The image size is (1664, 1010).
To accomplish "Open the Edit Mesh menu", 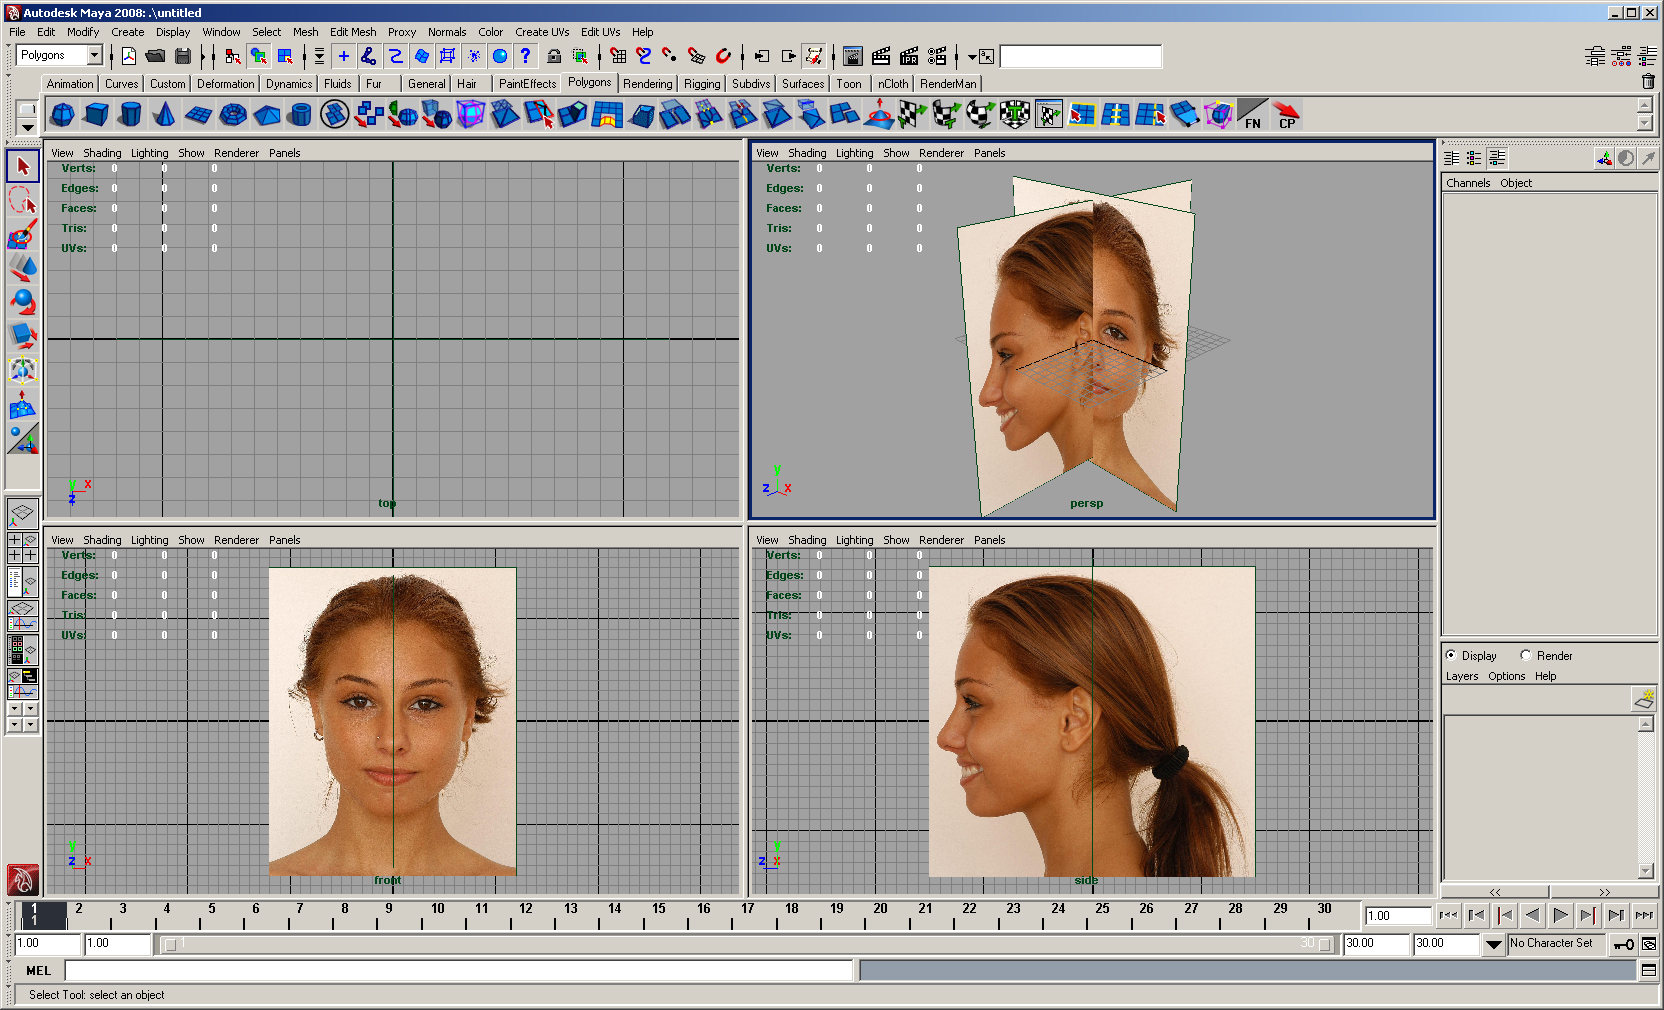I will (353, 32).
